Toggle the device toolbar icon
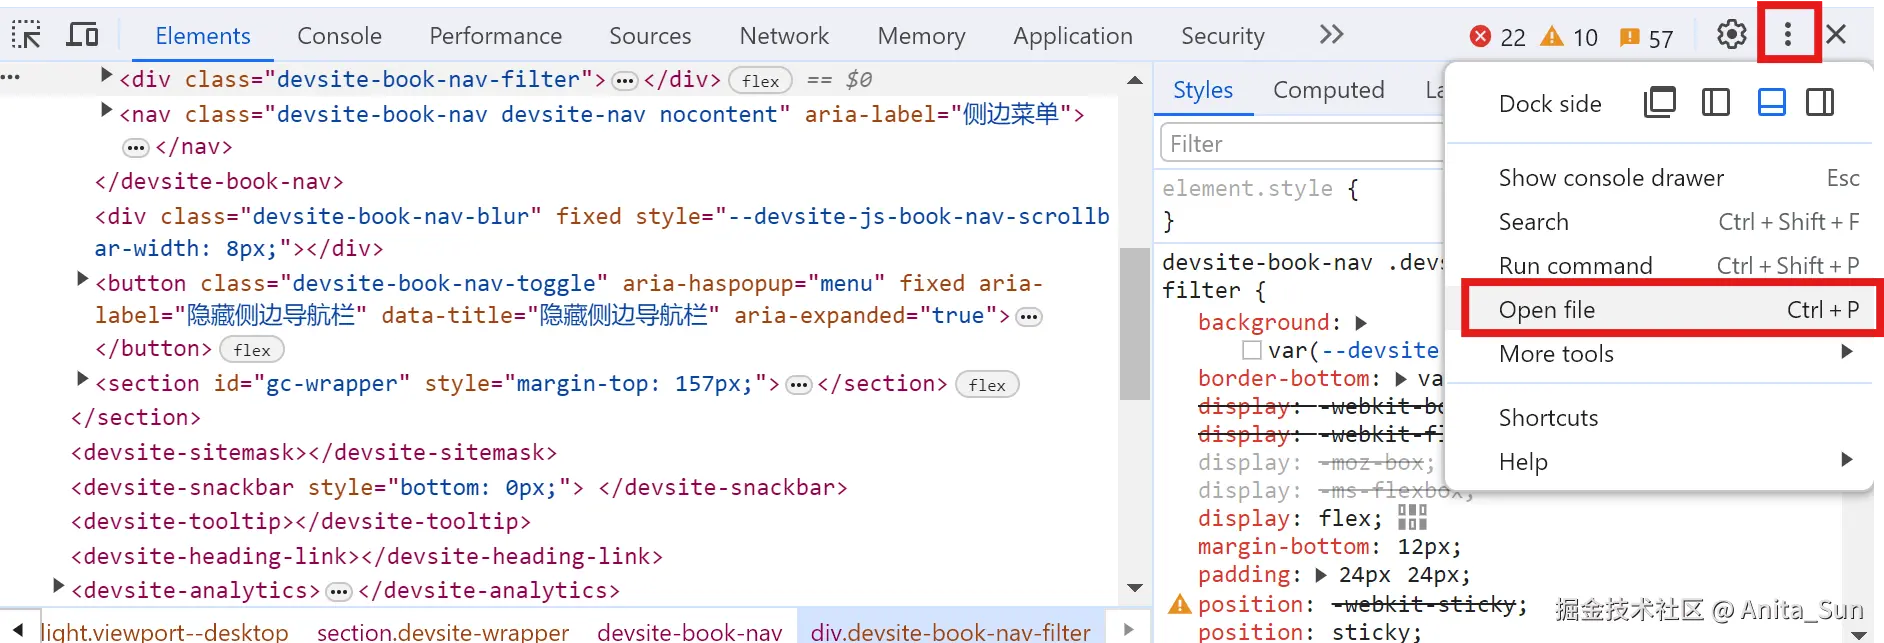 pos(82,35)
